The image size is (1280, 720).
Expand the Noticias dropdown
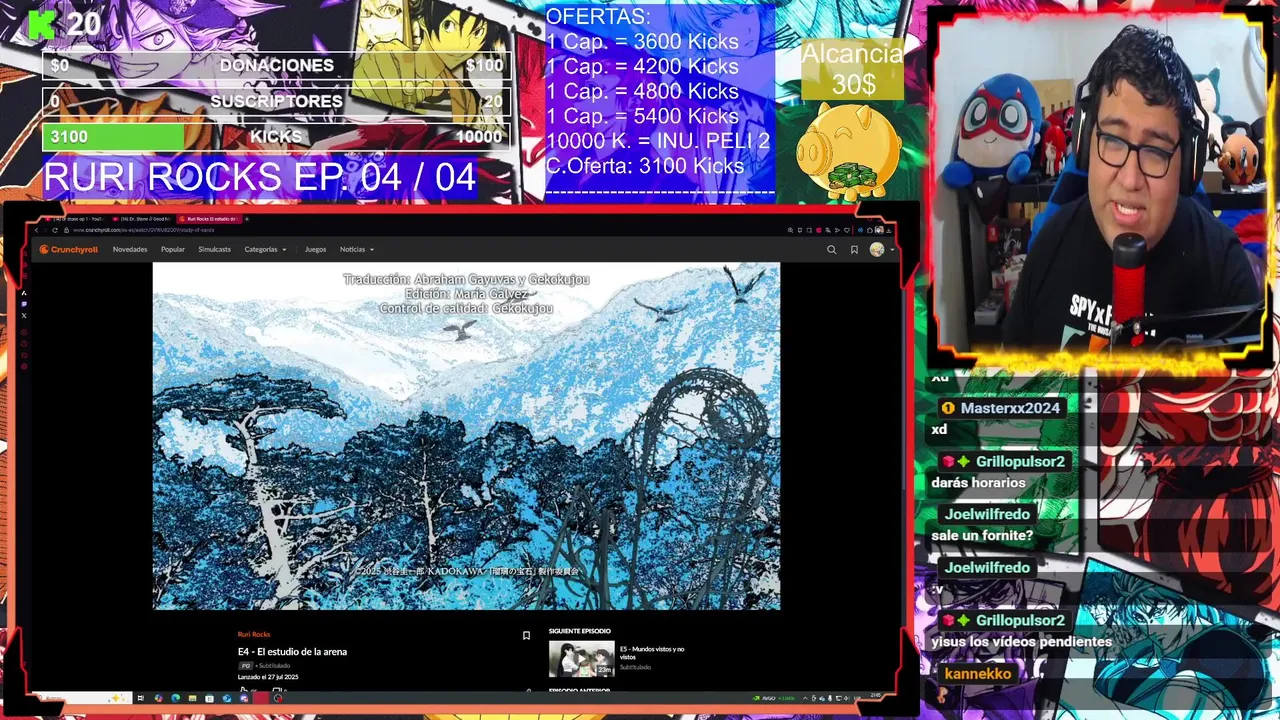[x=357, y=249]
